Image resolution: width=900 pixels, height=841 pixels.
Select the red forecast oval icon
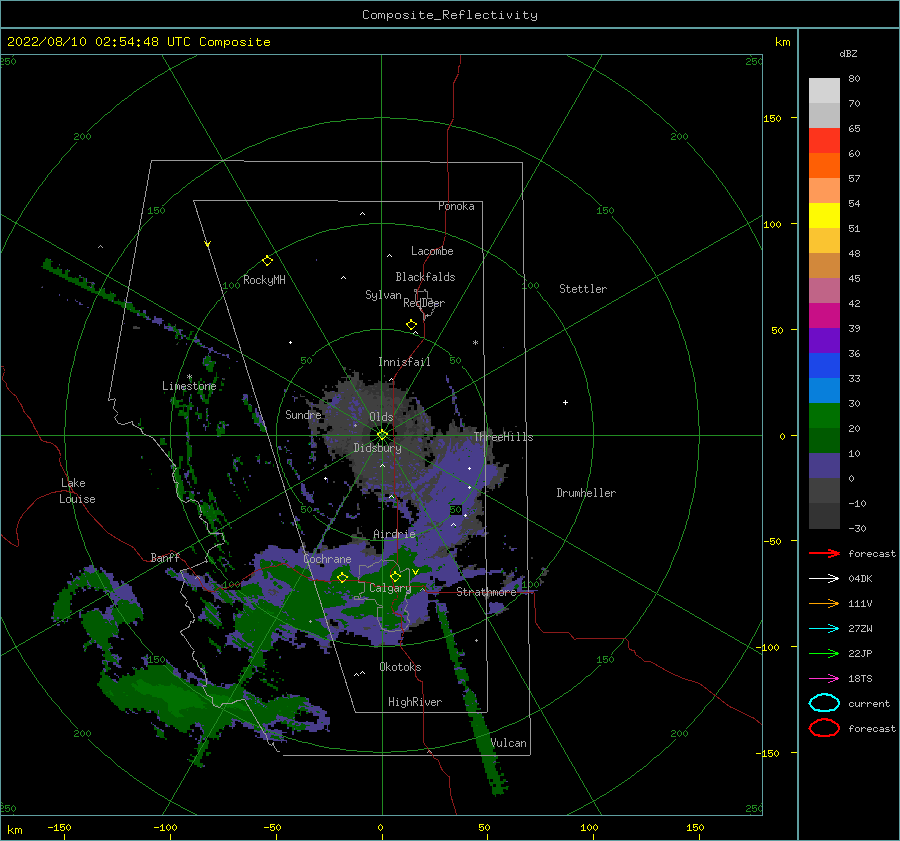coord(824,728)
